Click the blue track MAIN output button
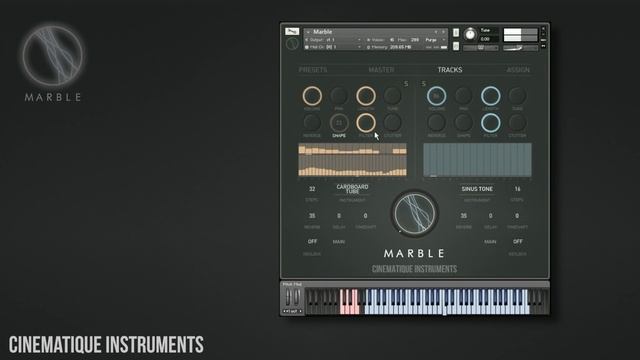 [x=490, y=242]
